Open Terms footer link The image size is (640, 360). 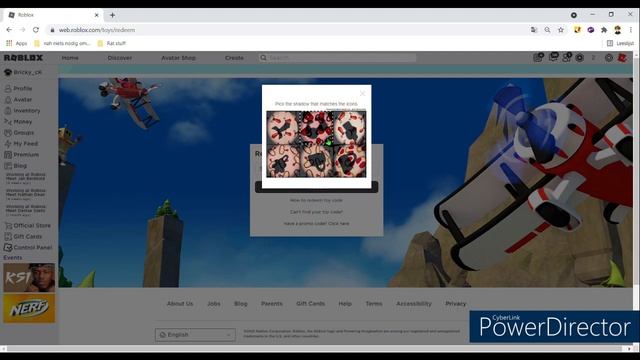tap(374, 304)
